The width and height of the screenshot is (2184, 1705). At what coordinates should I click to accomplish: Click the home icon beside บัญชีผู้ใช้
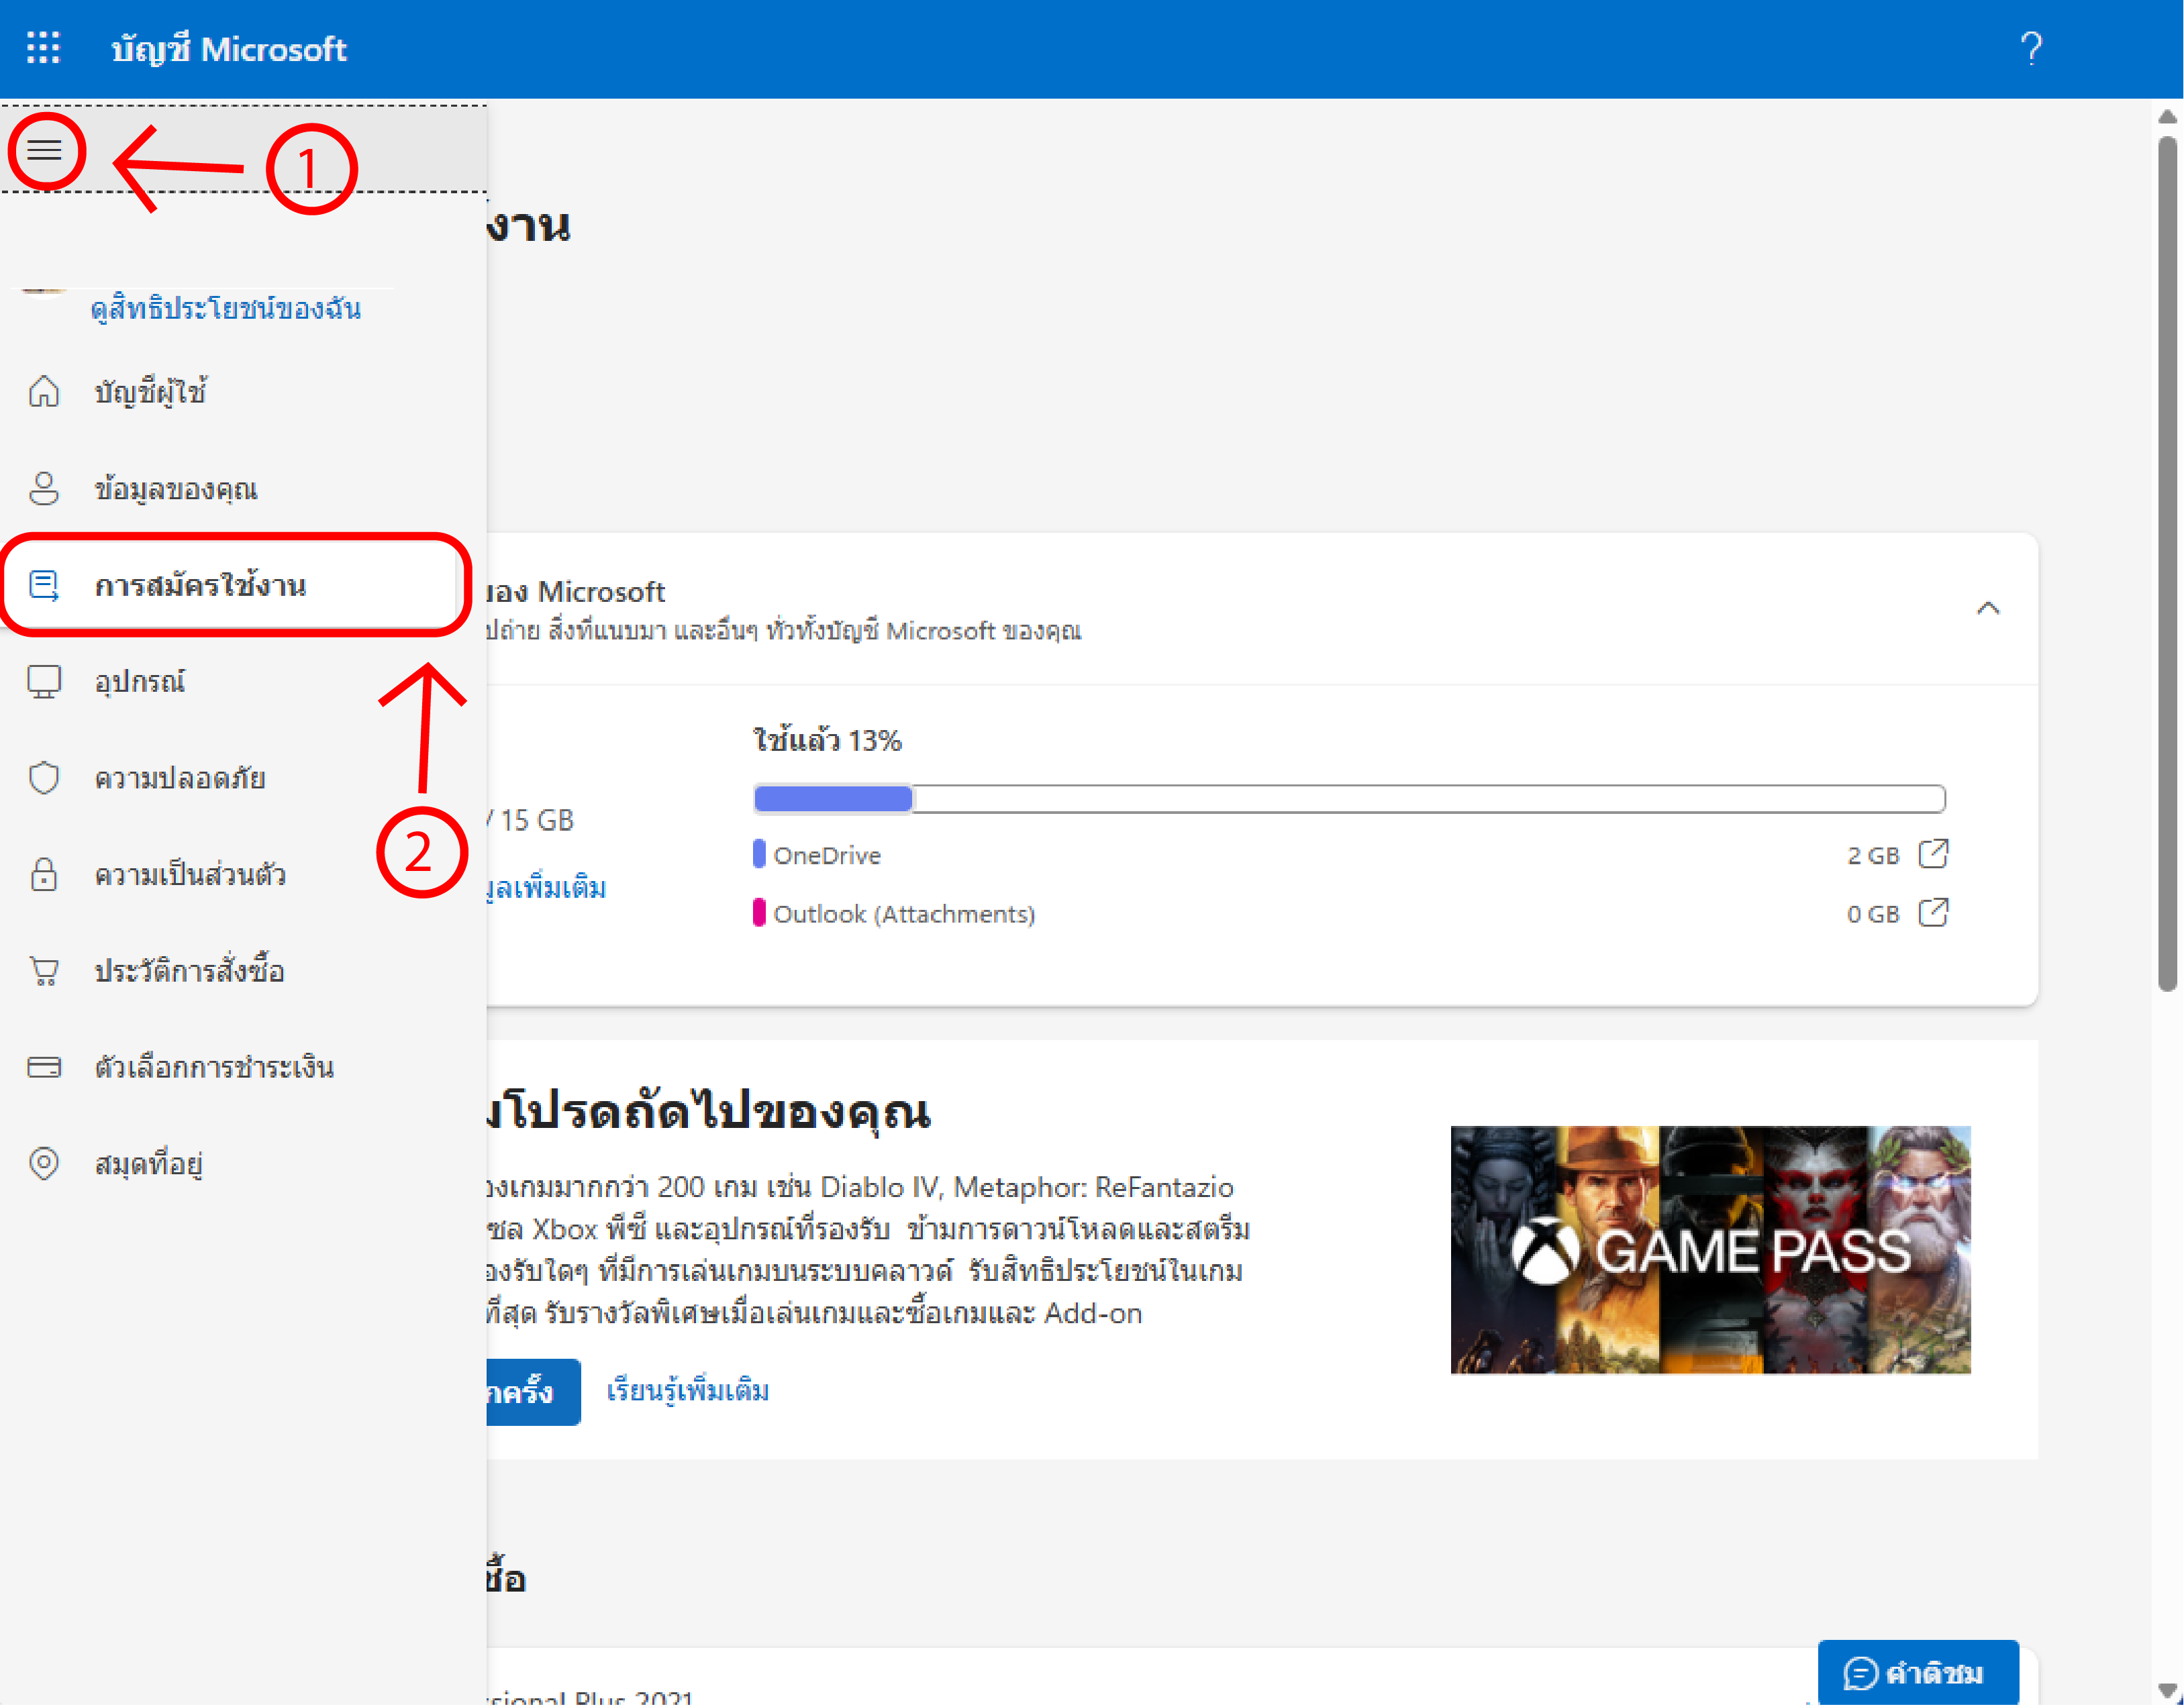(44, 391)
